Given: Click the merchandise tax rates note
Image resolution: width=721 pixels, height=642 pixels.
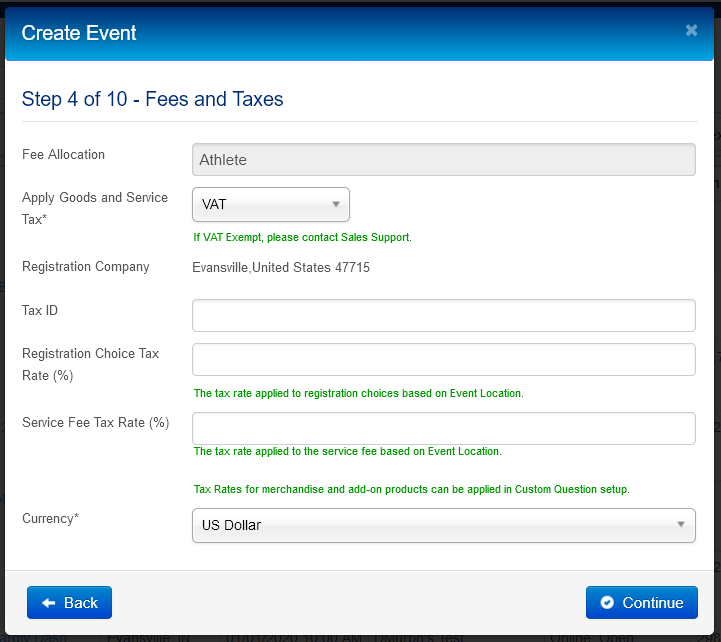Looking at the screenshot, I should point(412,489).
